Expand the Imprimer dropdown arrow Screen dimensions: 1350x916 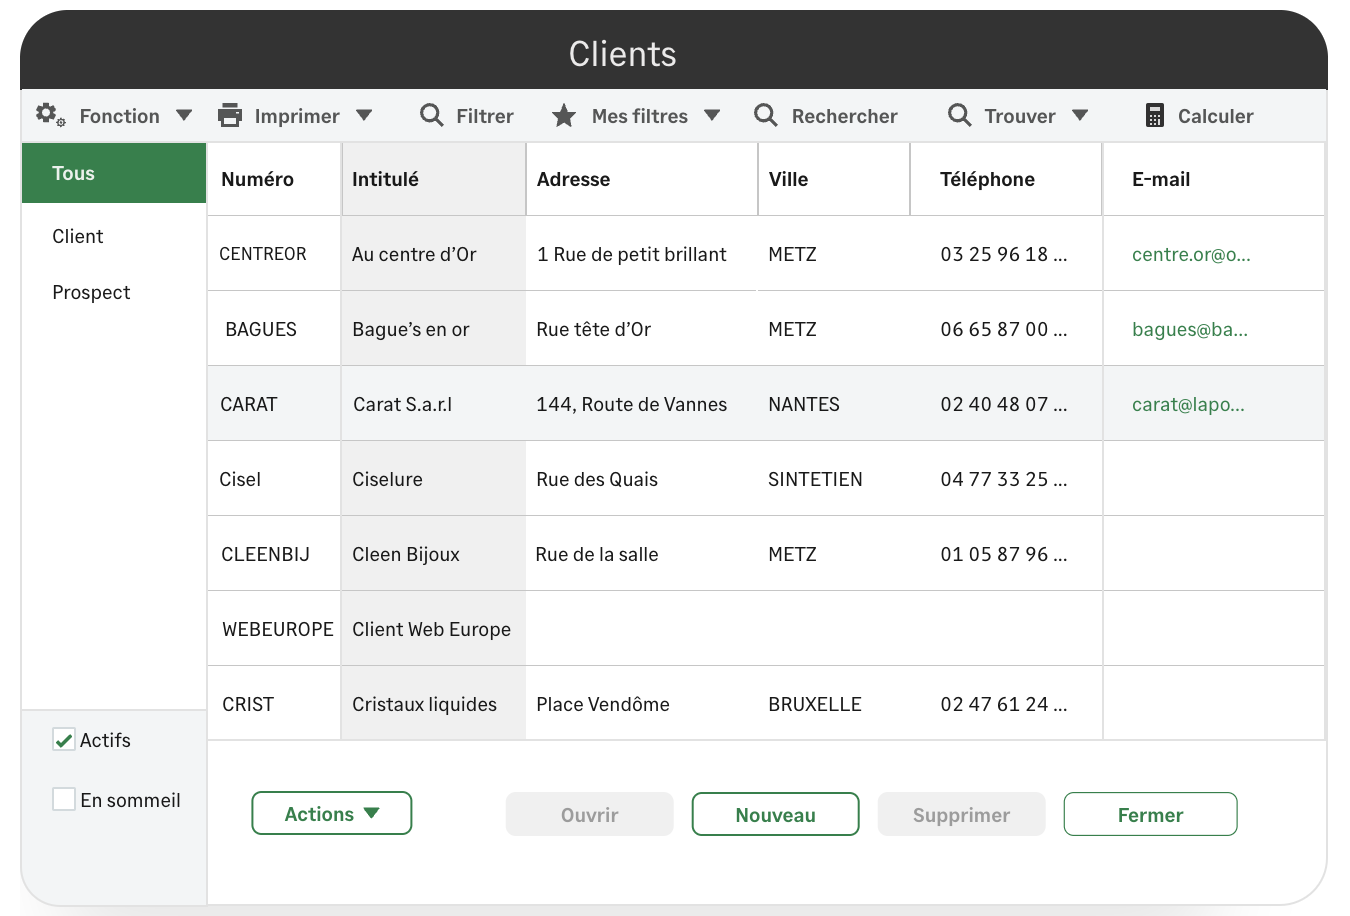click(x=364, y=116)
